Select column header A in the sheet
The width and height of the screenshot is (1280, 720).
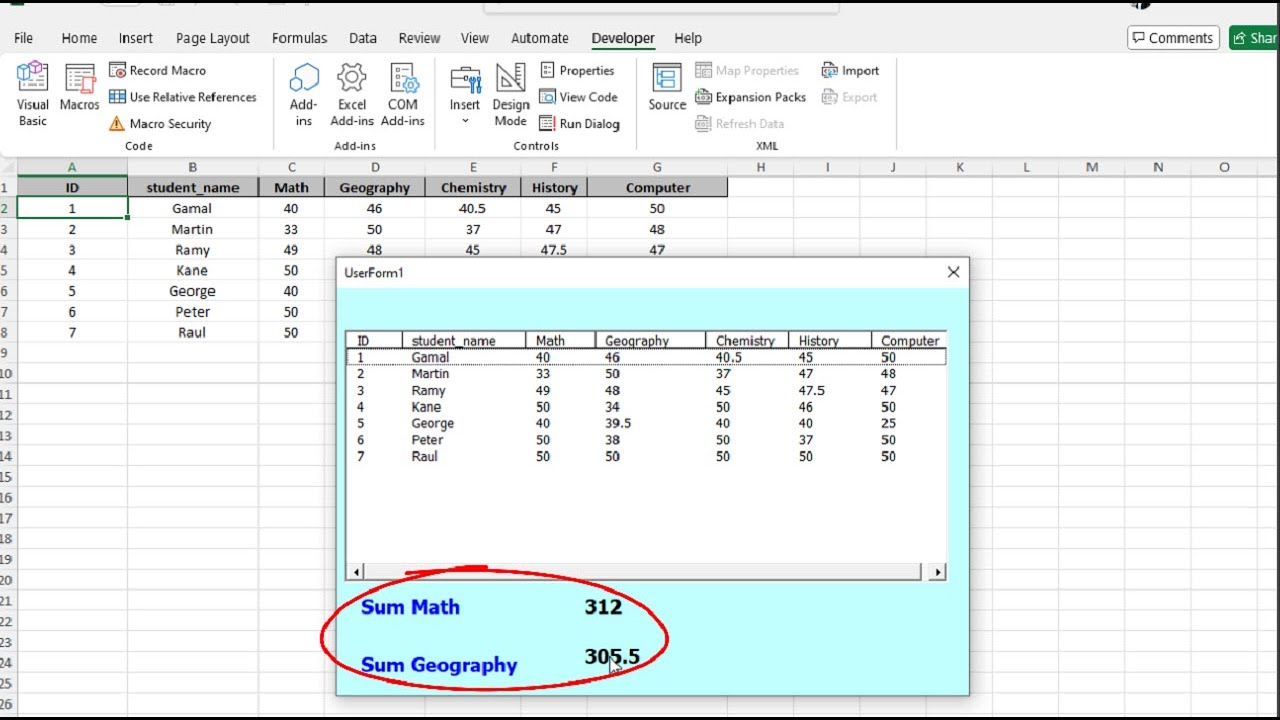(72, 167)
